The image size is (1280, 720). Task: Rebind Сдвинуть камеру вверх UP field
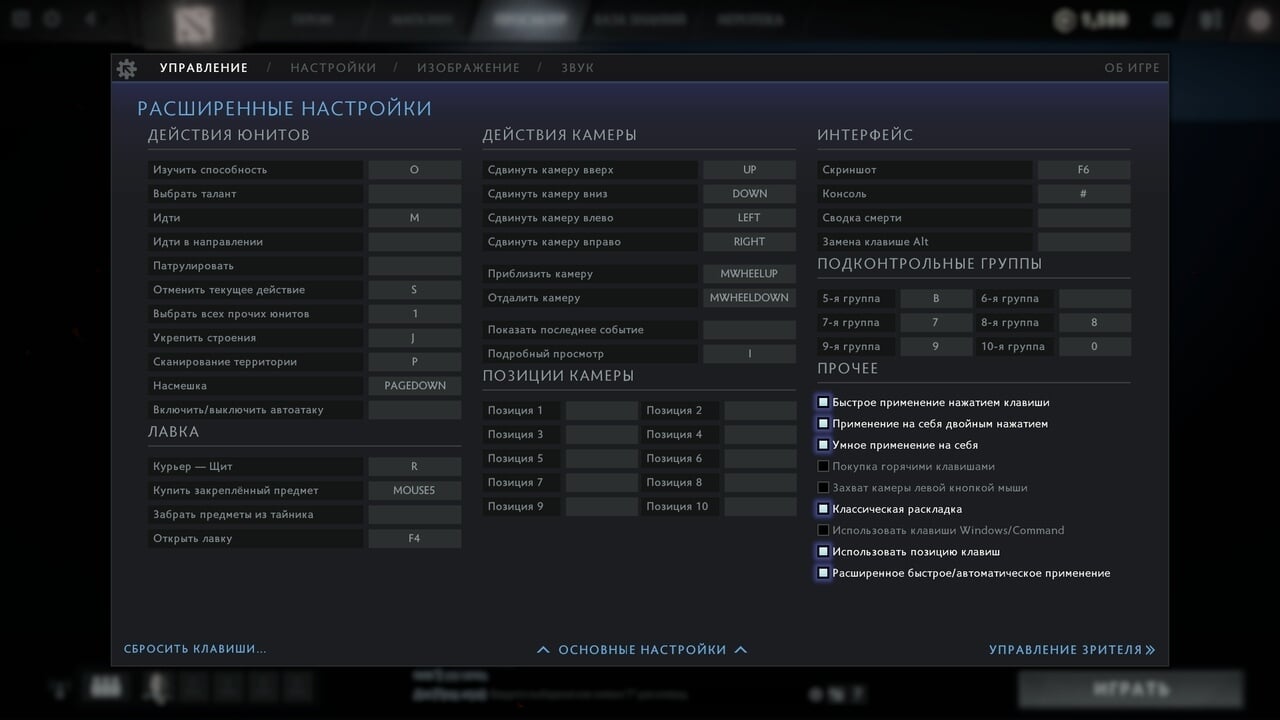point(749,170)
